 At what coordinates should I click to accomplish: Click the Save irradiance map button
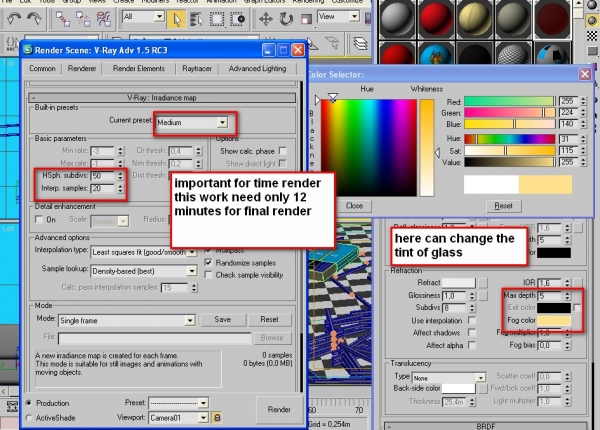[223, 319]
